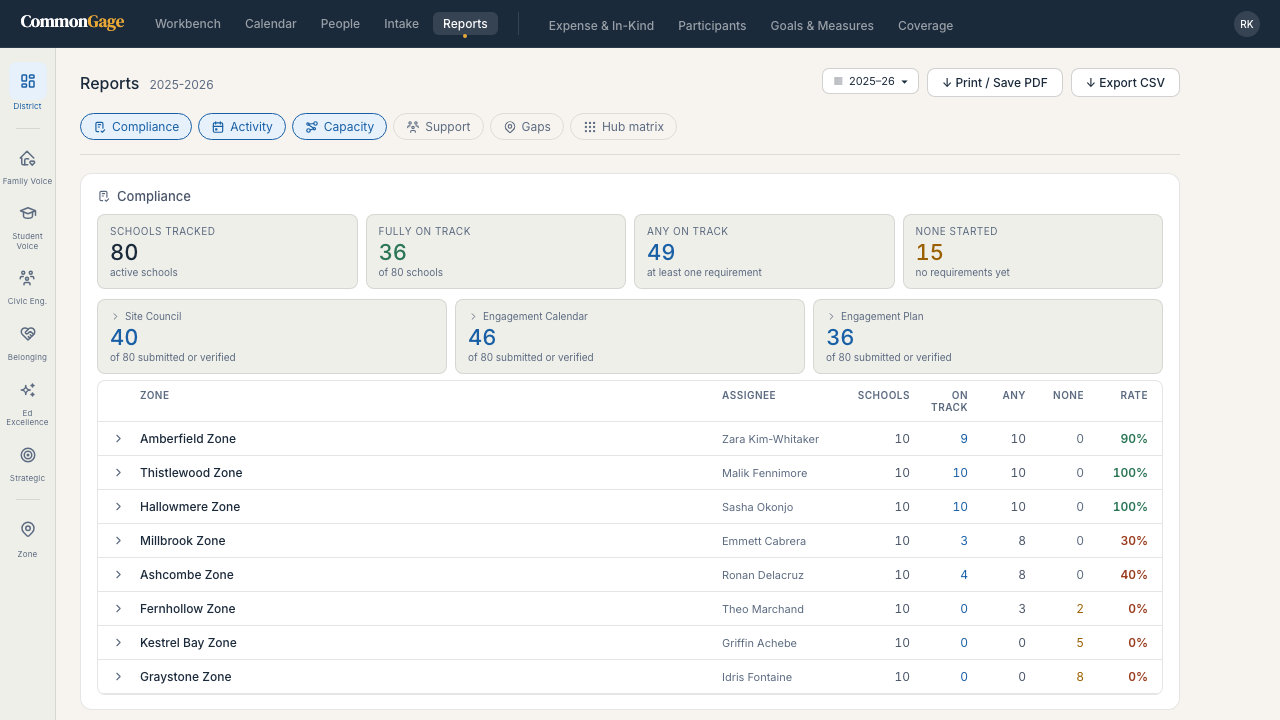Open Civic Eng. sidebar item

click(28, 286)
